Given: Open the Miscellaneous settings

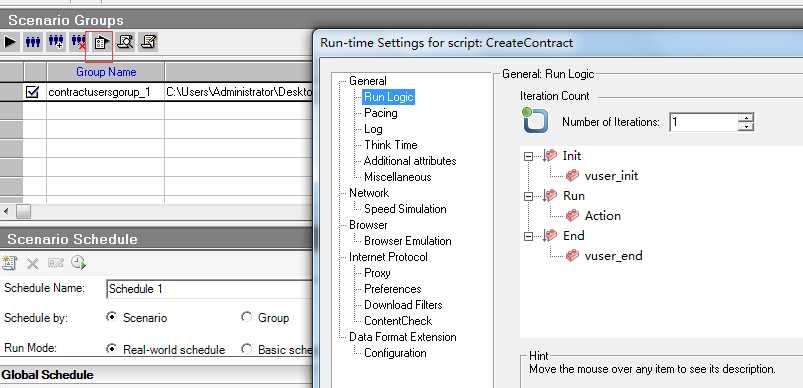Looking at the screenshot, I should click(x=397, y=177).
